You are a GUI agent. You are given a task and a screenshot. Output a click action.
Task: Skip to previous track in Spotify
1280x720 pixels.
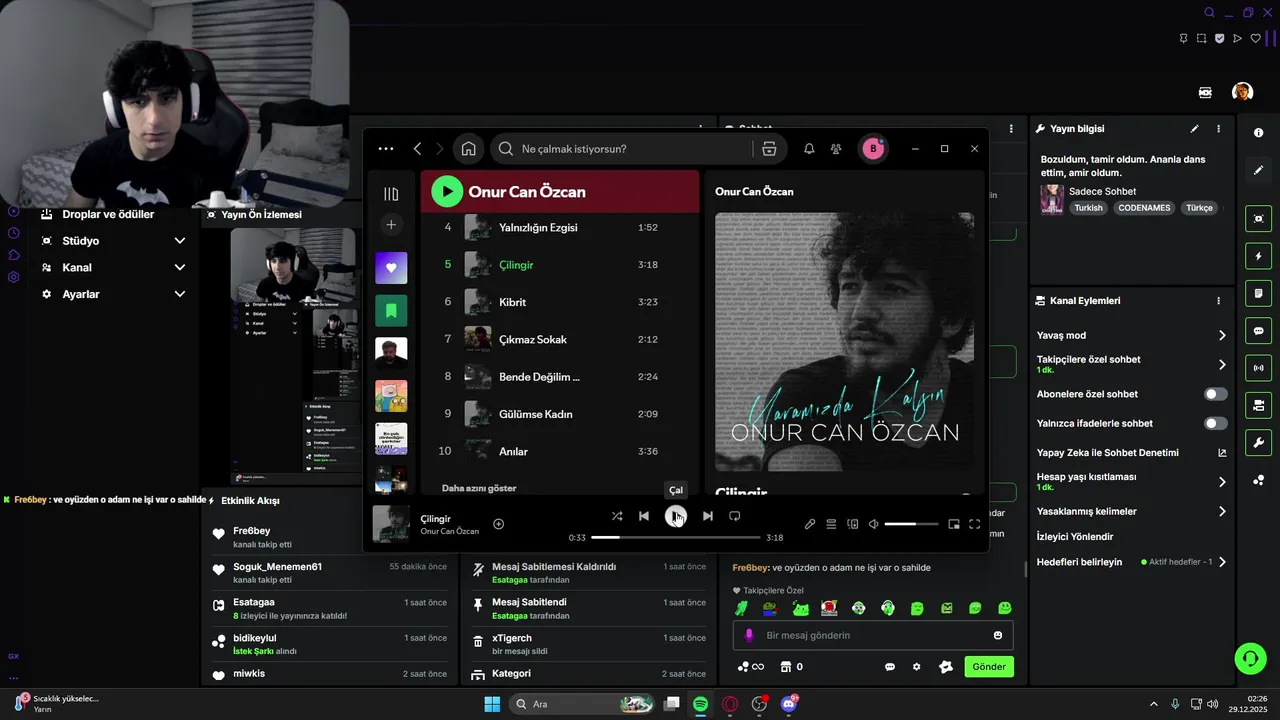pyautogui.click(x=644, y=516)
